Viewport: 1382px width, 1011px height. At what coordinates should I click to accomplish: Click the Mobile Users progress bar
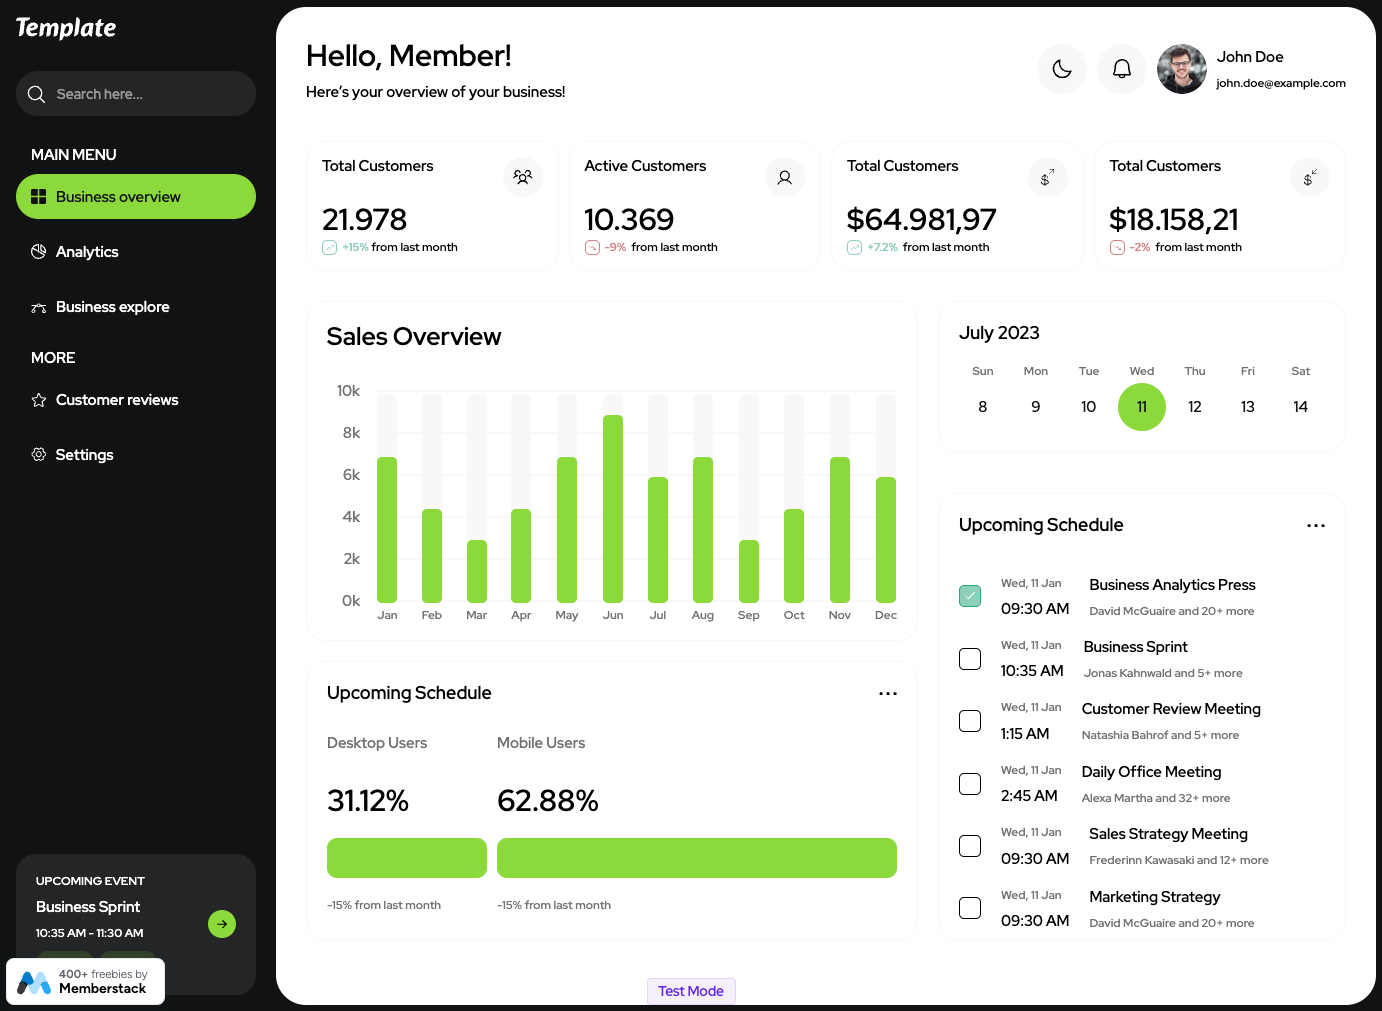tap(696, 857)
